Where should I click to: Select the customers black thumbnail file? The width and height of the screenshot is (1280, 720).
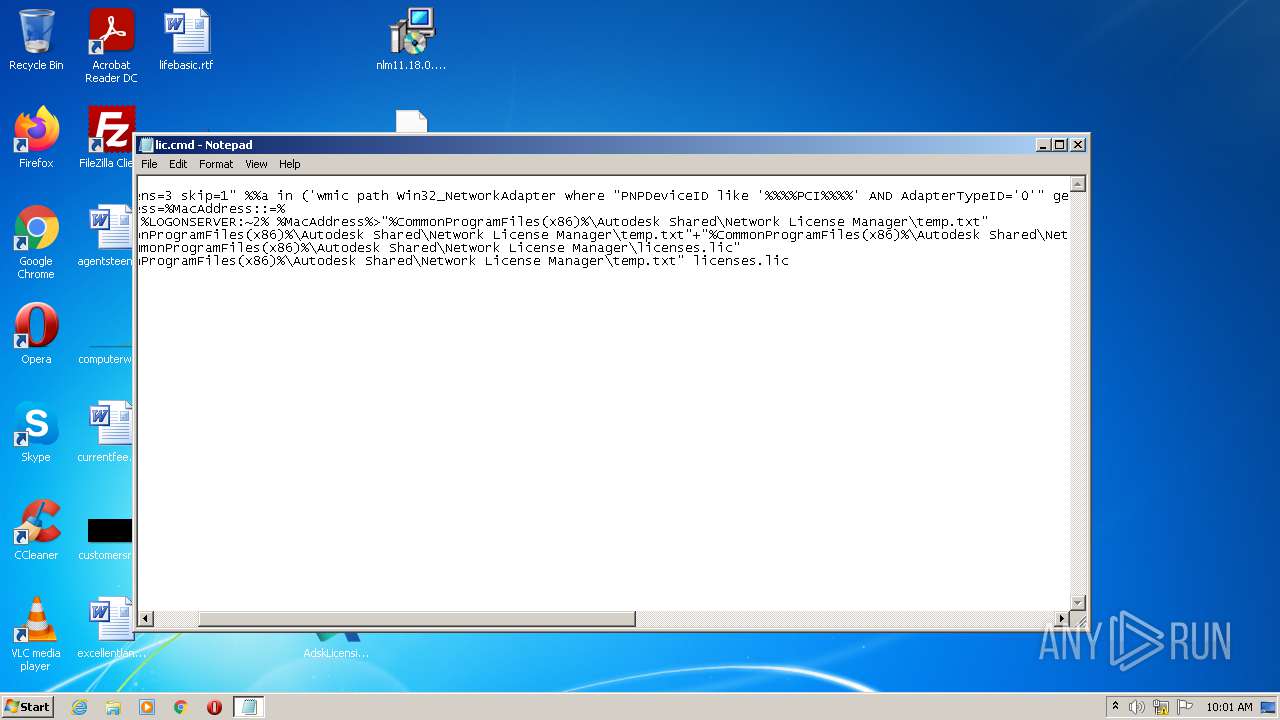tap(108, 538)
